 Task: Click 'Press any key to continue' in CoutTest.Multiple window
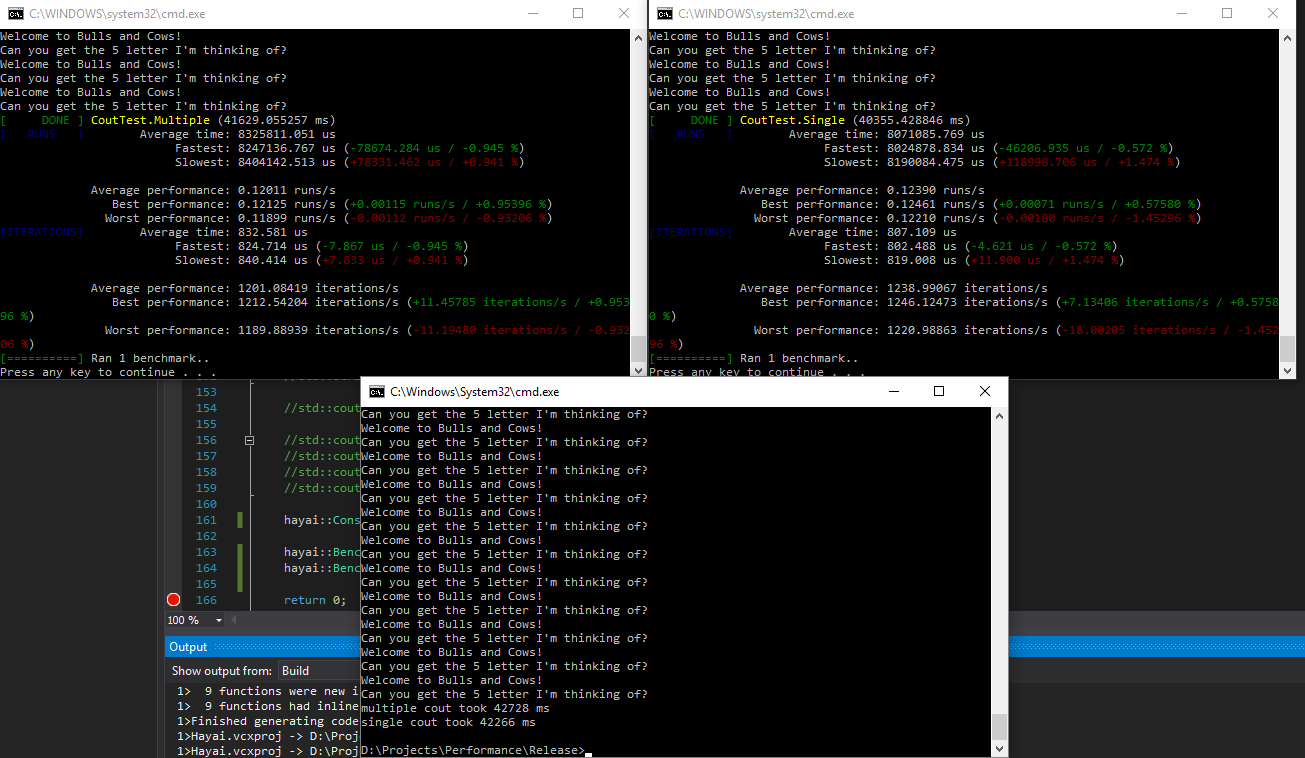108,372
